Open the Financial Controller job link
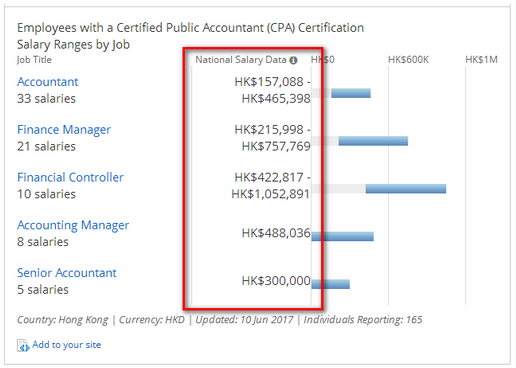Viewport: 516px width, 368px height. pyautogui.click(x=70, y=177)
